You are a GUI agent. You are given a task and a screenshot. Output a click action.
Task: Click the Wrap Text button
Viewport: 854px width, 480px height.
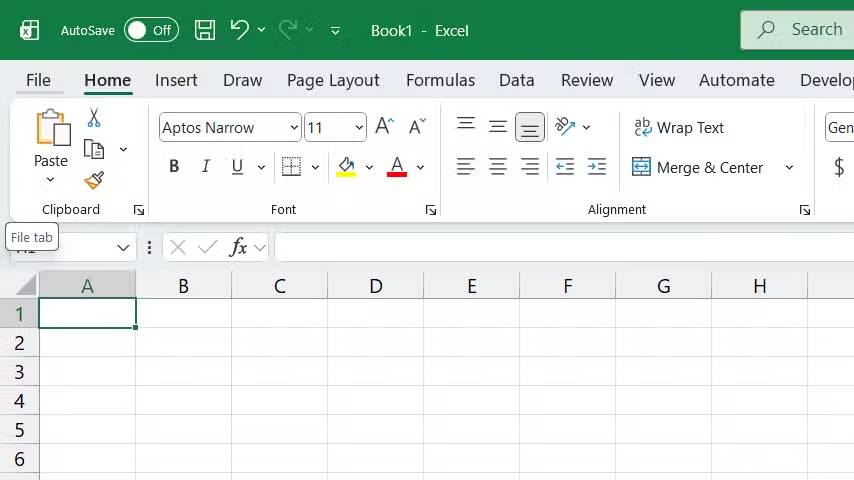pyautogui.click(x=679, y=127)
